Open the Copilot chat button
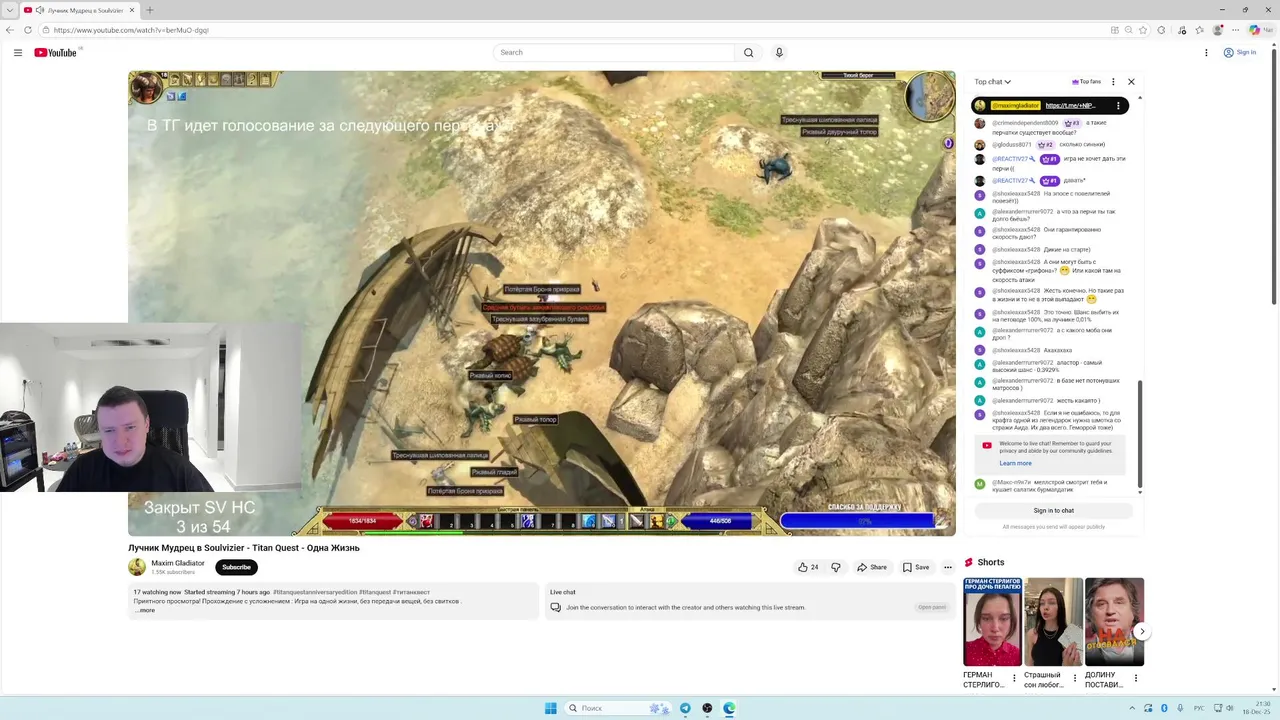The height and width of the screenshot is (720, 1280). [1260, 30]
